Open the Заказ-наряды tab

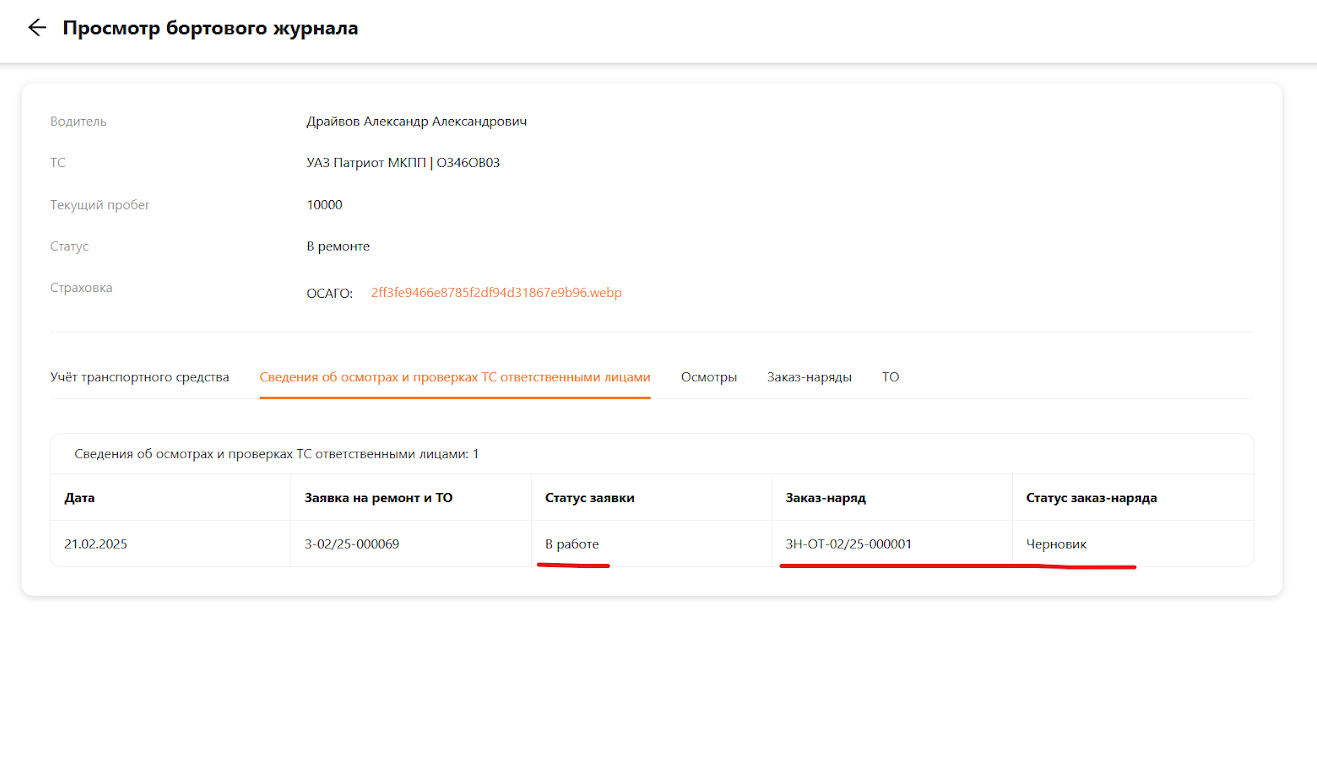click(809, 377)
